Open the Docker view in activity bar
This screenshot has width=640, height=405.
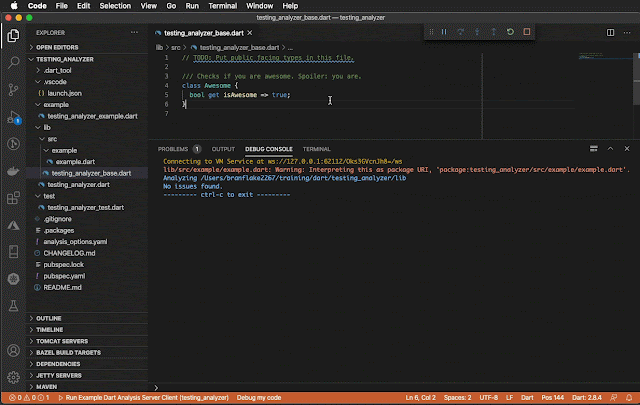click(x=14, y=170)
